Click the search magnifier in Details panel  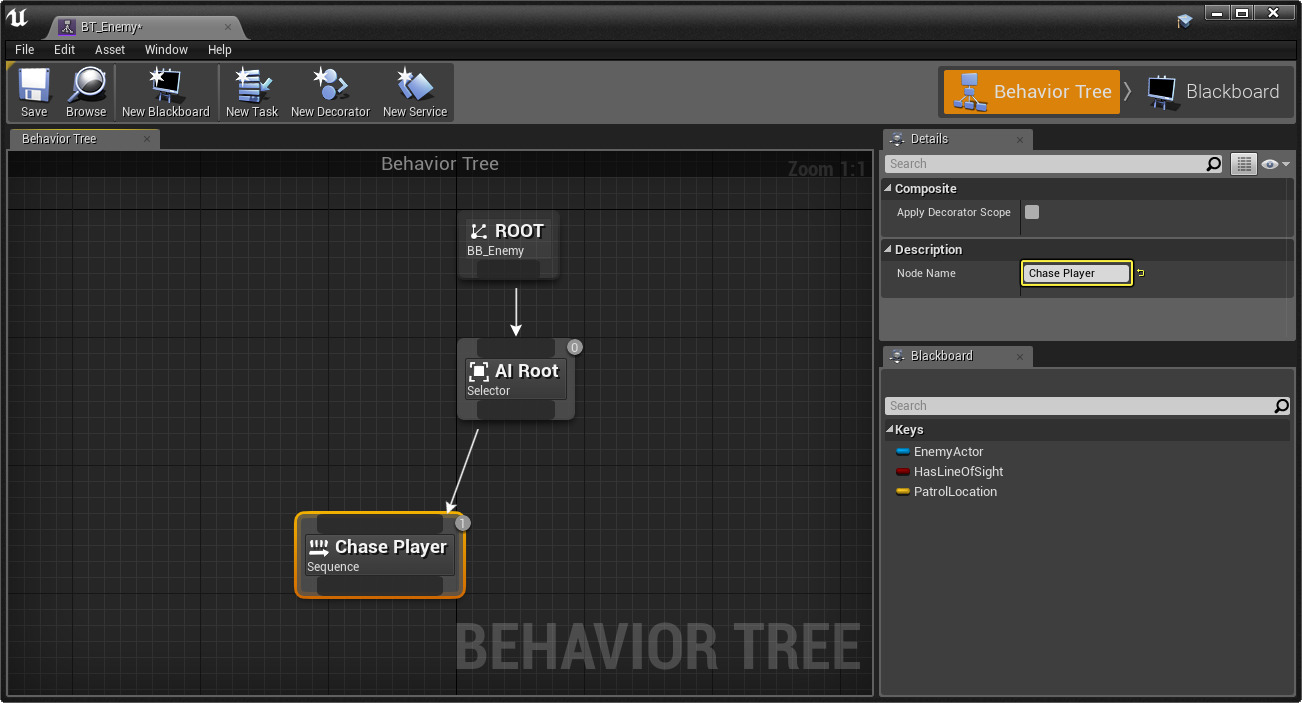click(x=1213, y=164)
